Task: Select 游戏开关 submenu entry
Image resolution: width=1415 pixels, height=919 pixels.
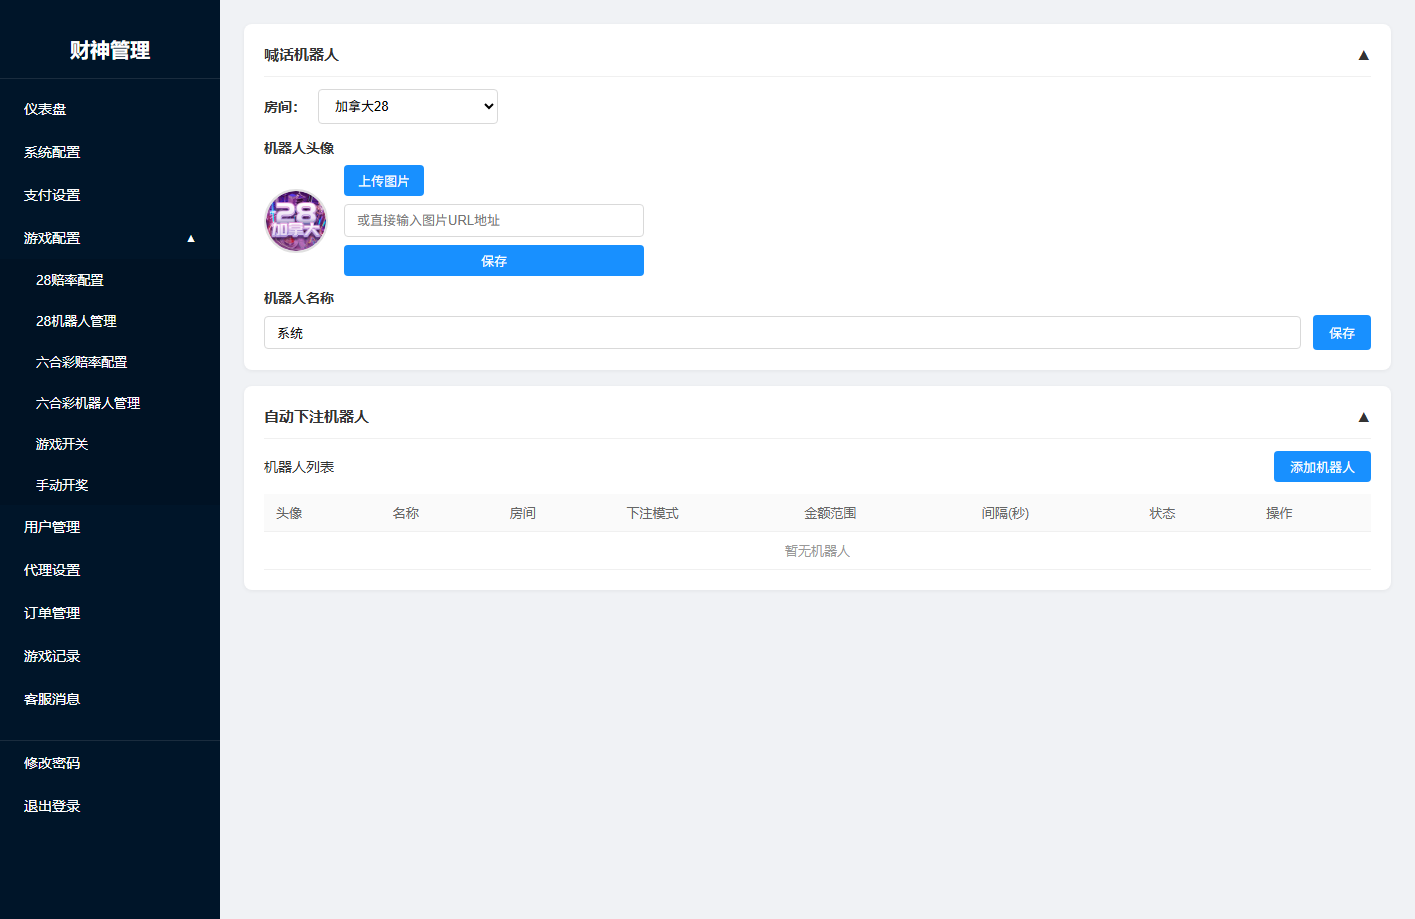Action: (62, 444)
